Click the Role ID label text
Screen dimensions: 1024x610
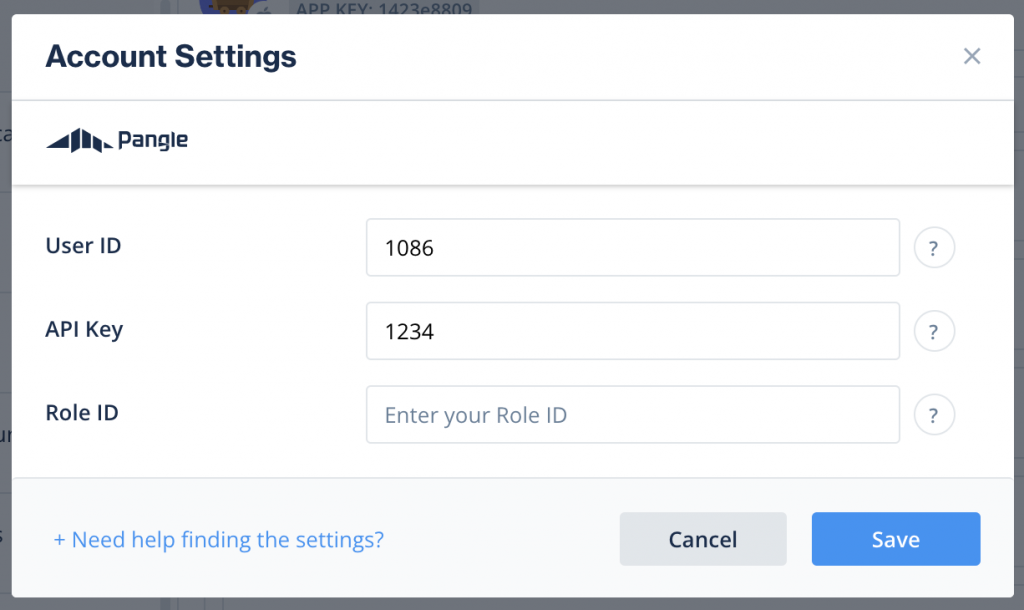click(82, 412)
